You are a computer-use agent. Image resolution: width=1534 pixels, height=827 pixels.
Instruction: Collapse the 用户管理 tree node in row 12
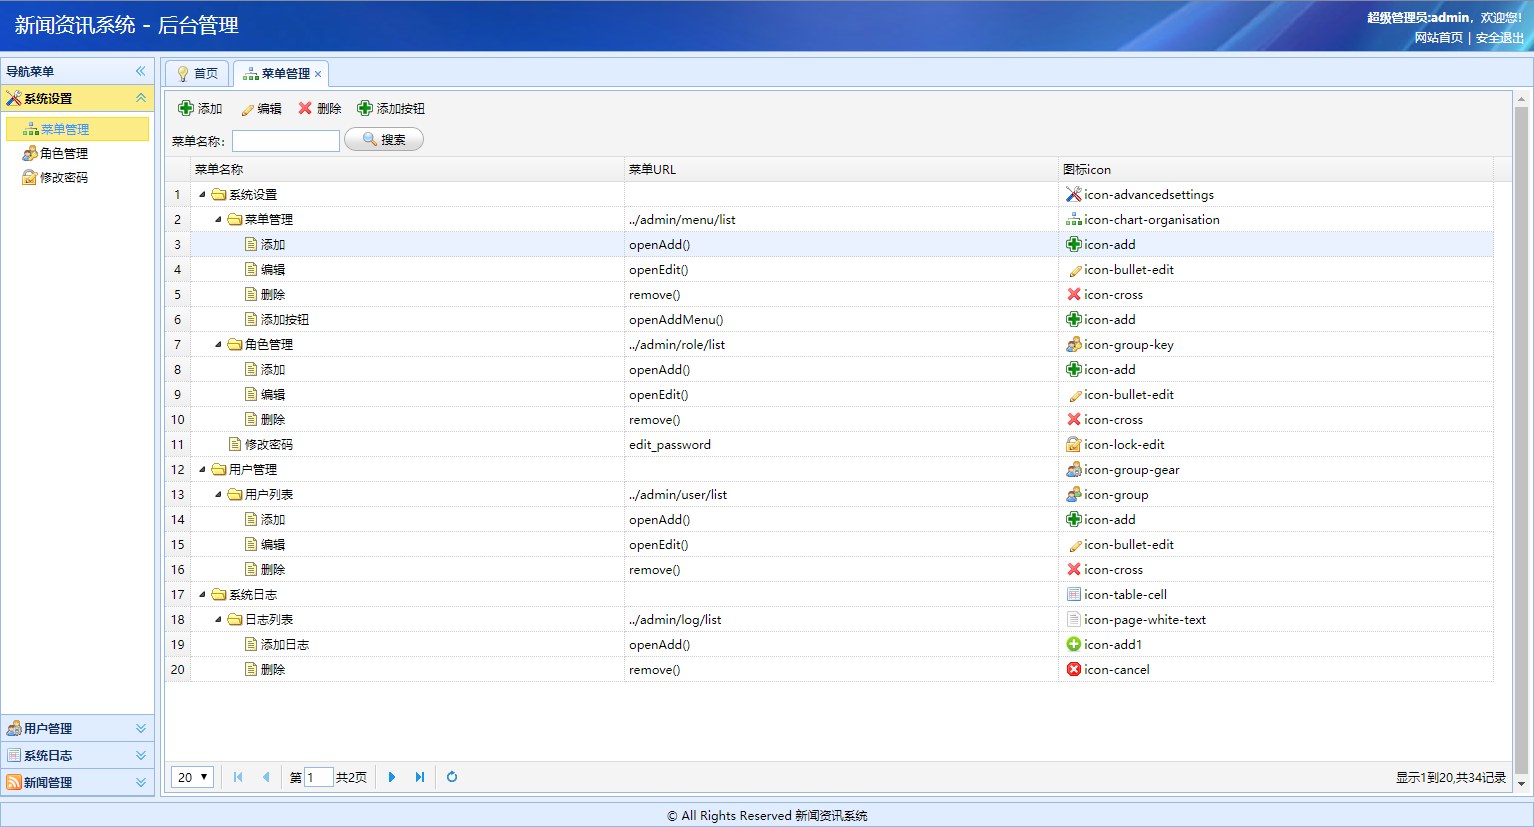pyautogui.click(x=202, y=469)
